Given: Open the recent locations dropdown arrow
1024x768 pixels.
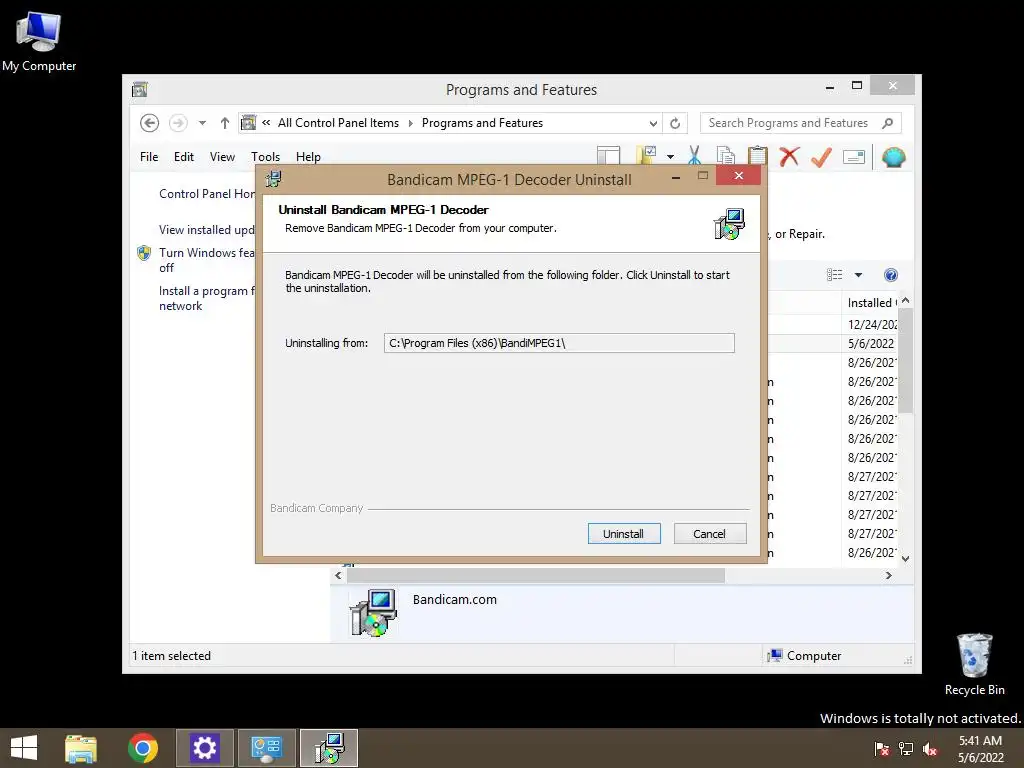Looking at the screenshot, I should pyautogui.click(x=202, y=123).
